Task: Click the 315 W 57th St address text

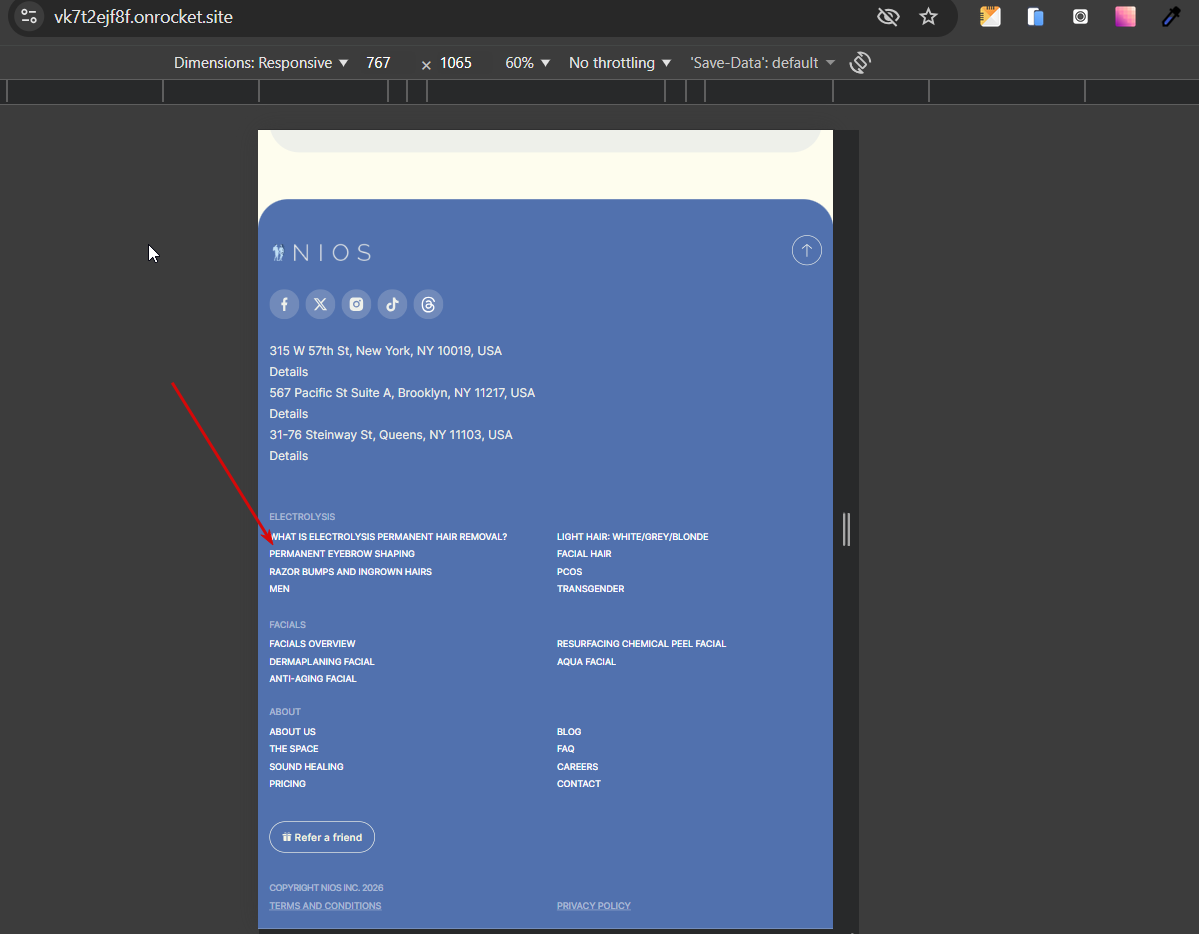Action: (x=385, y=351)
